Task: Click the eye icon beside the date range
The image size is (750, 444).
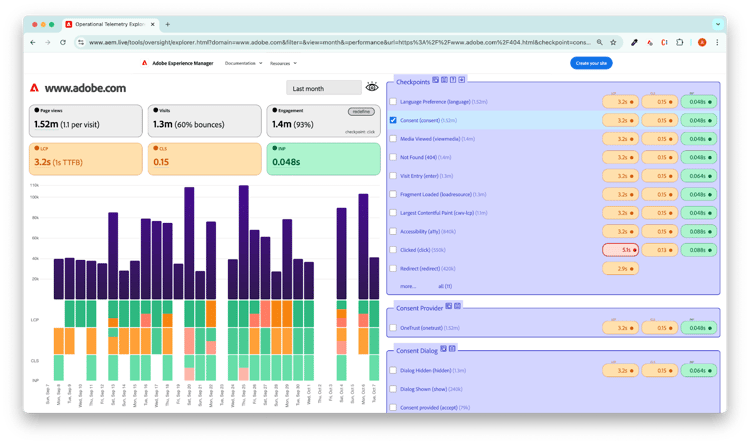Action: [372, 88]
